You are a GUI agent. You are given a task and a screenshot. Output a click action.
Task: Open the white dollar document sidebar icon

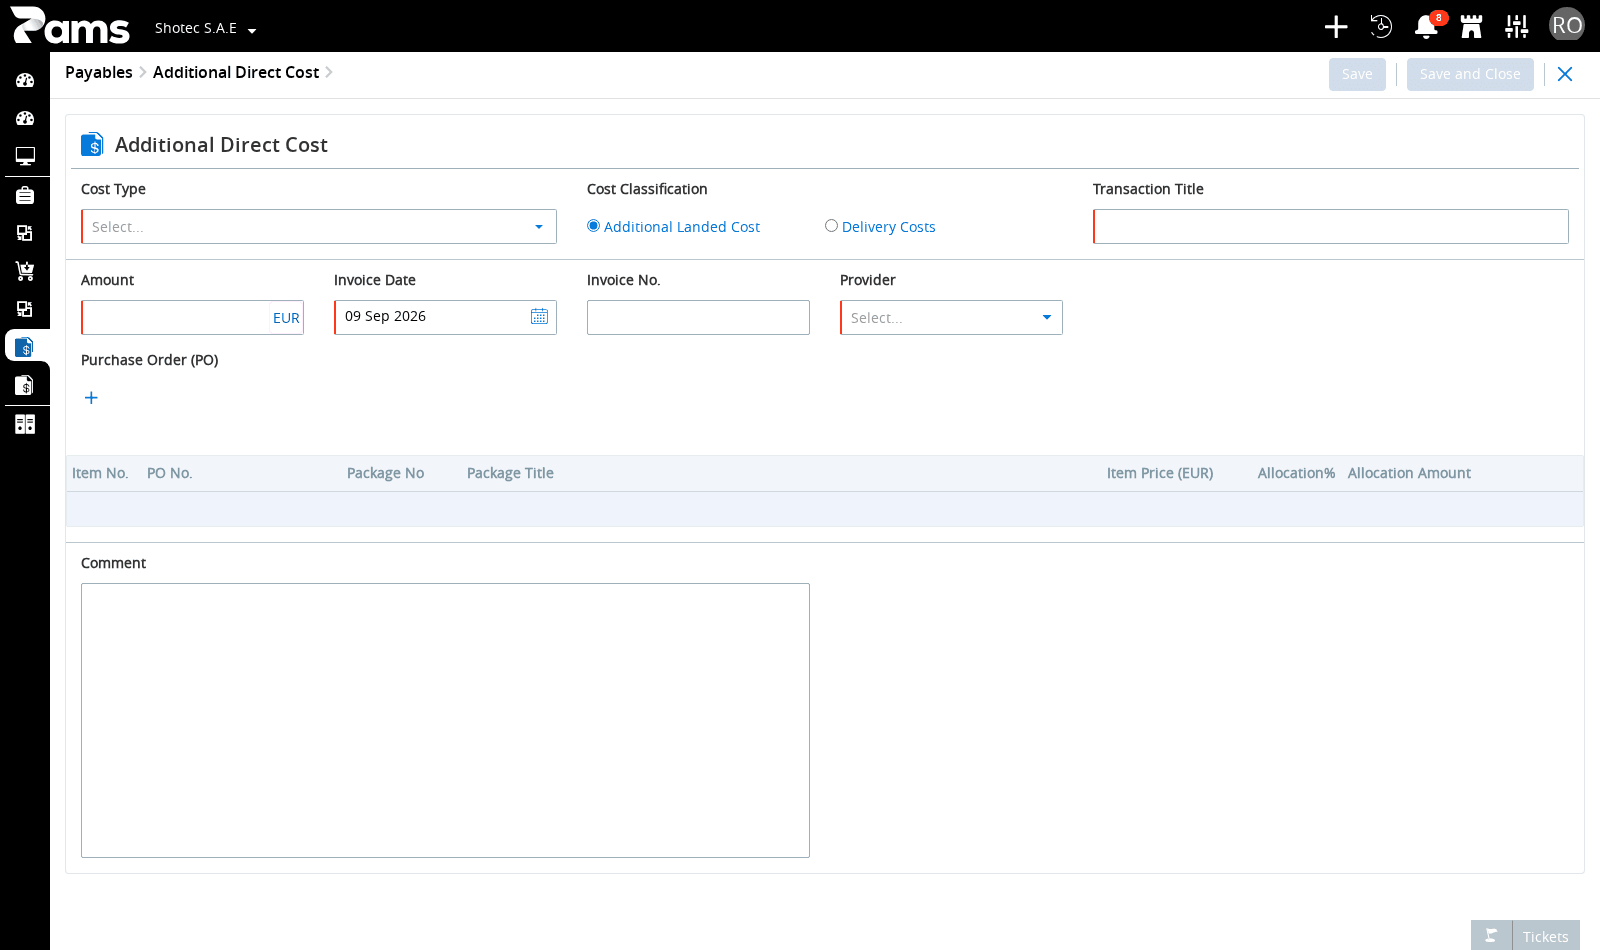[25, 385]
